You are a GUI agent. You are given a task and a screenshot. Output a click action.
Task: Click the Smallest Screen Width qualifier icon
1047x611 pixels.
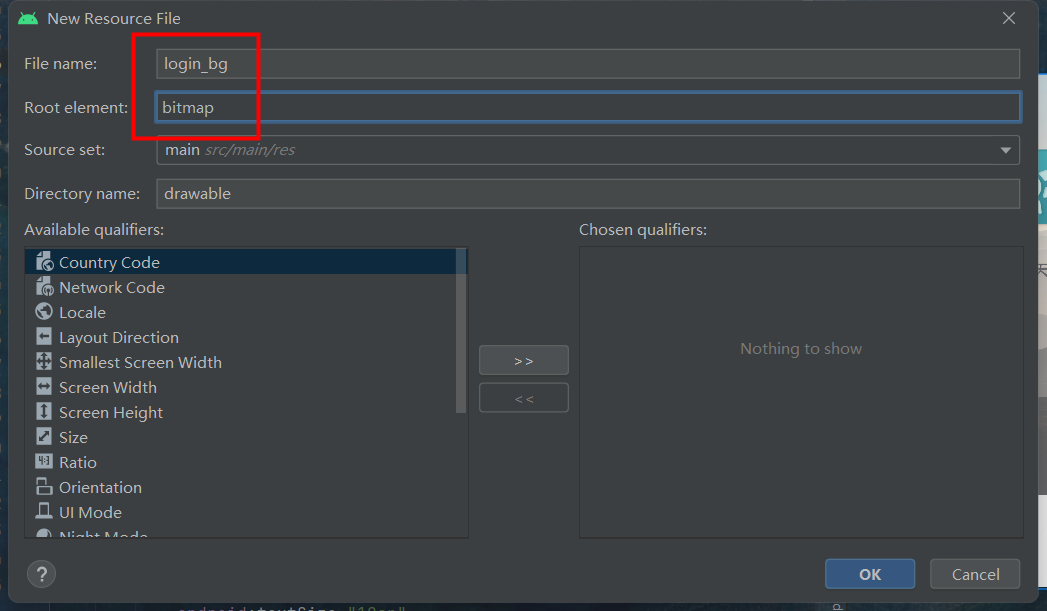42,362
